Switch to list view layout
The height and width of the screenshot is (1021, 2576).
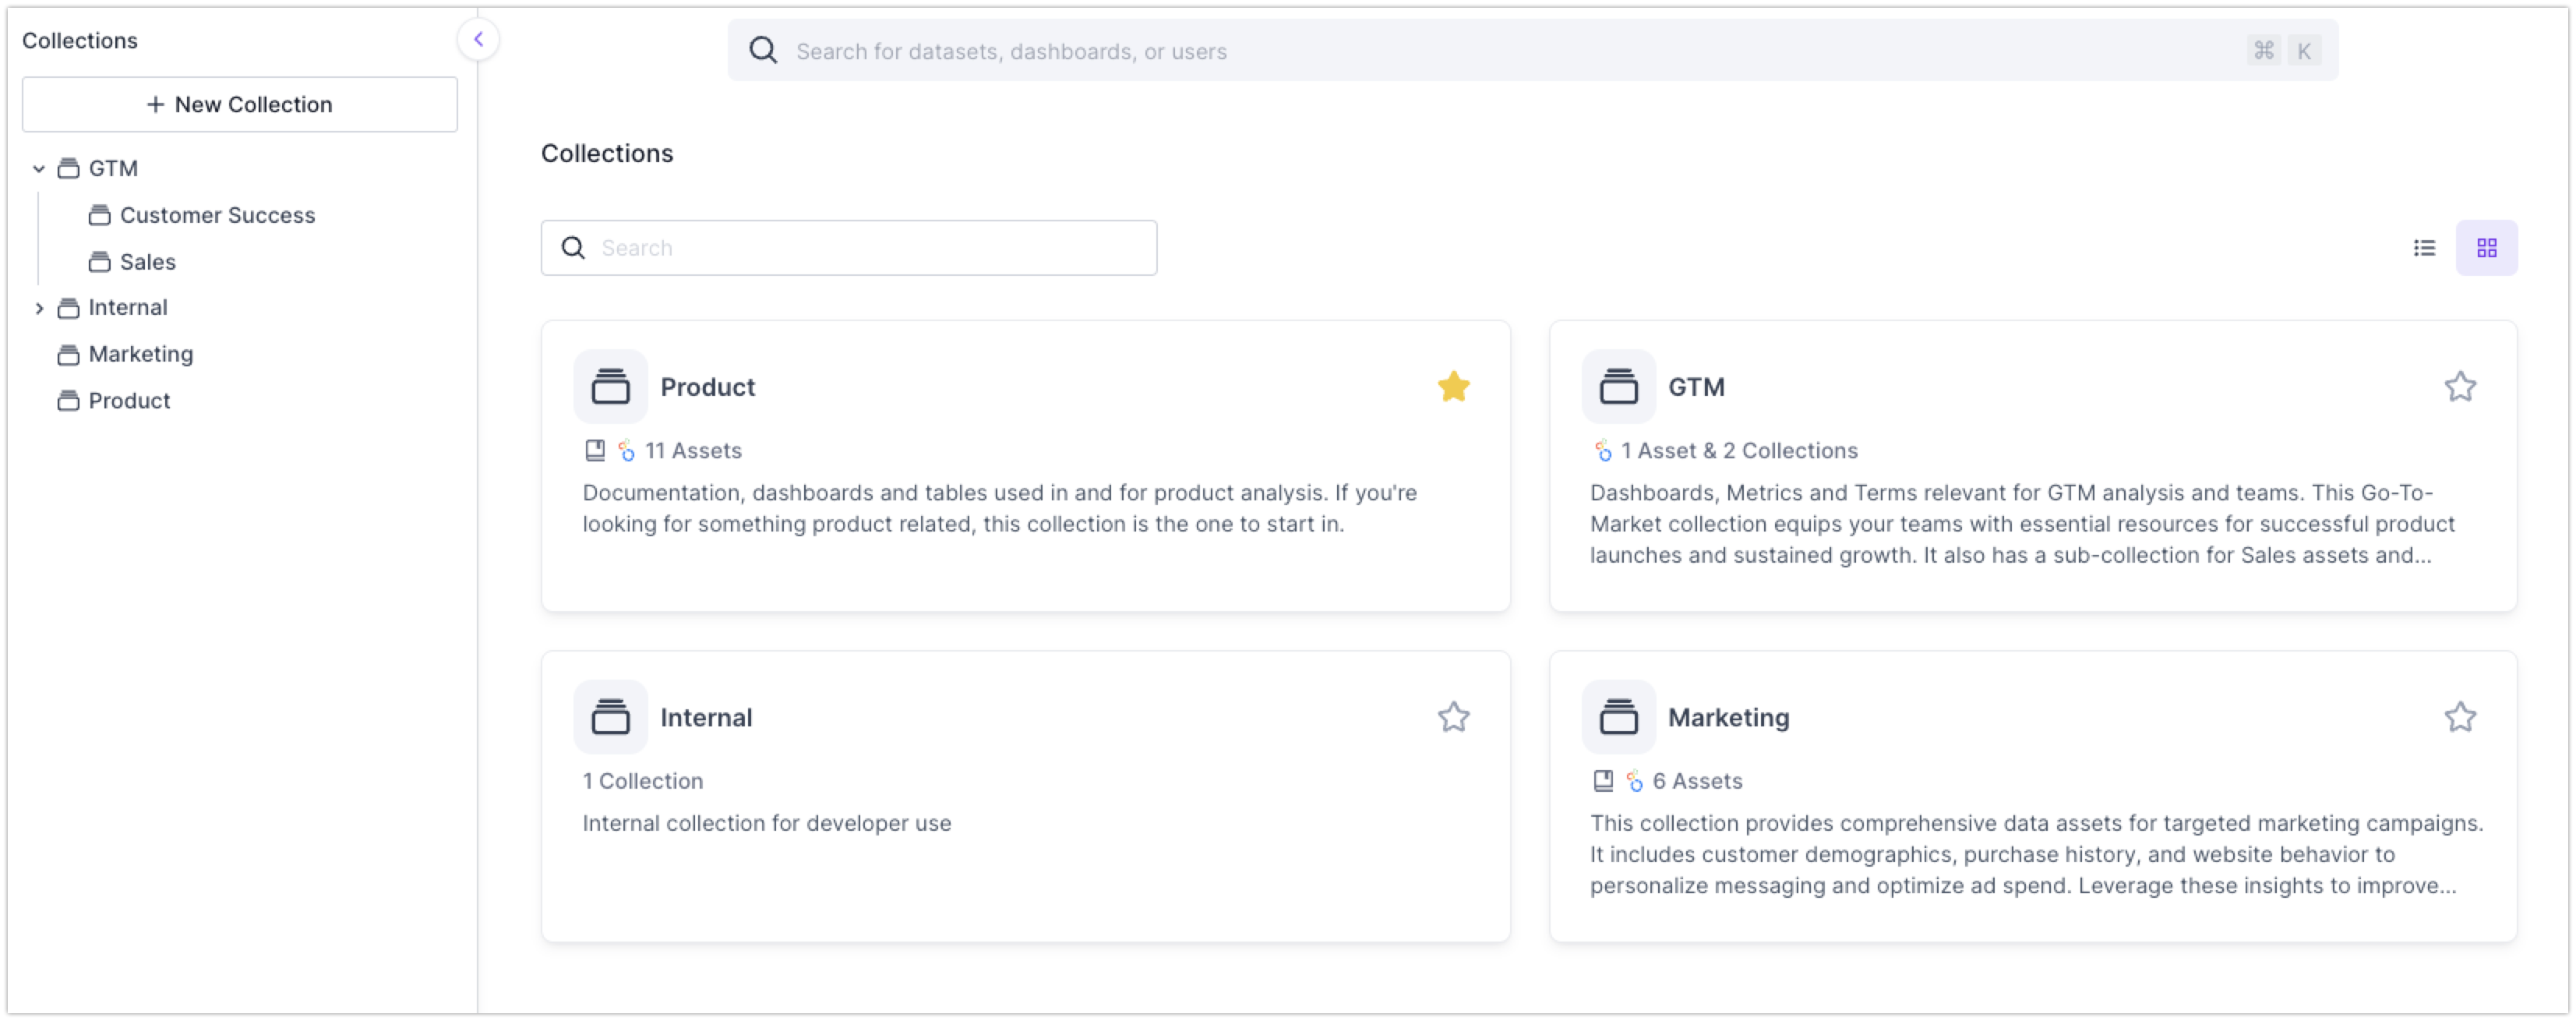[x=2424, y=248]
